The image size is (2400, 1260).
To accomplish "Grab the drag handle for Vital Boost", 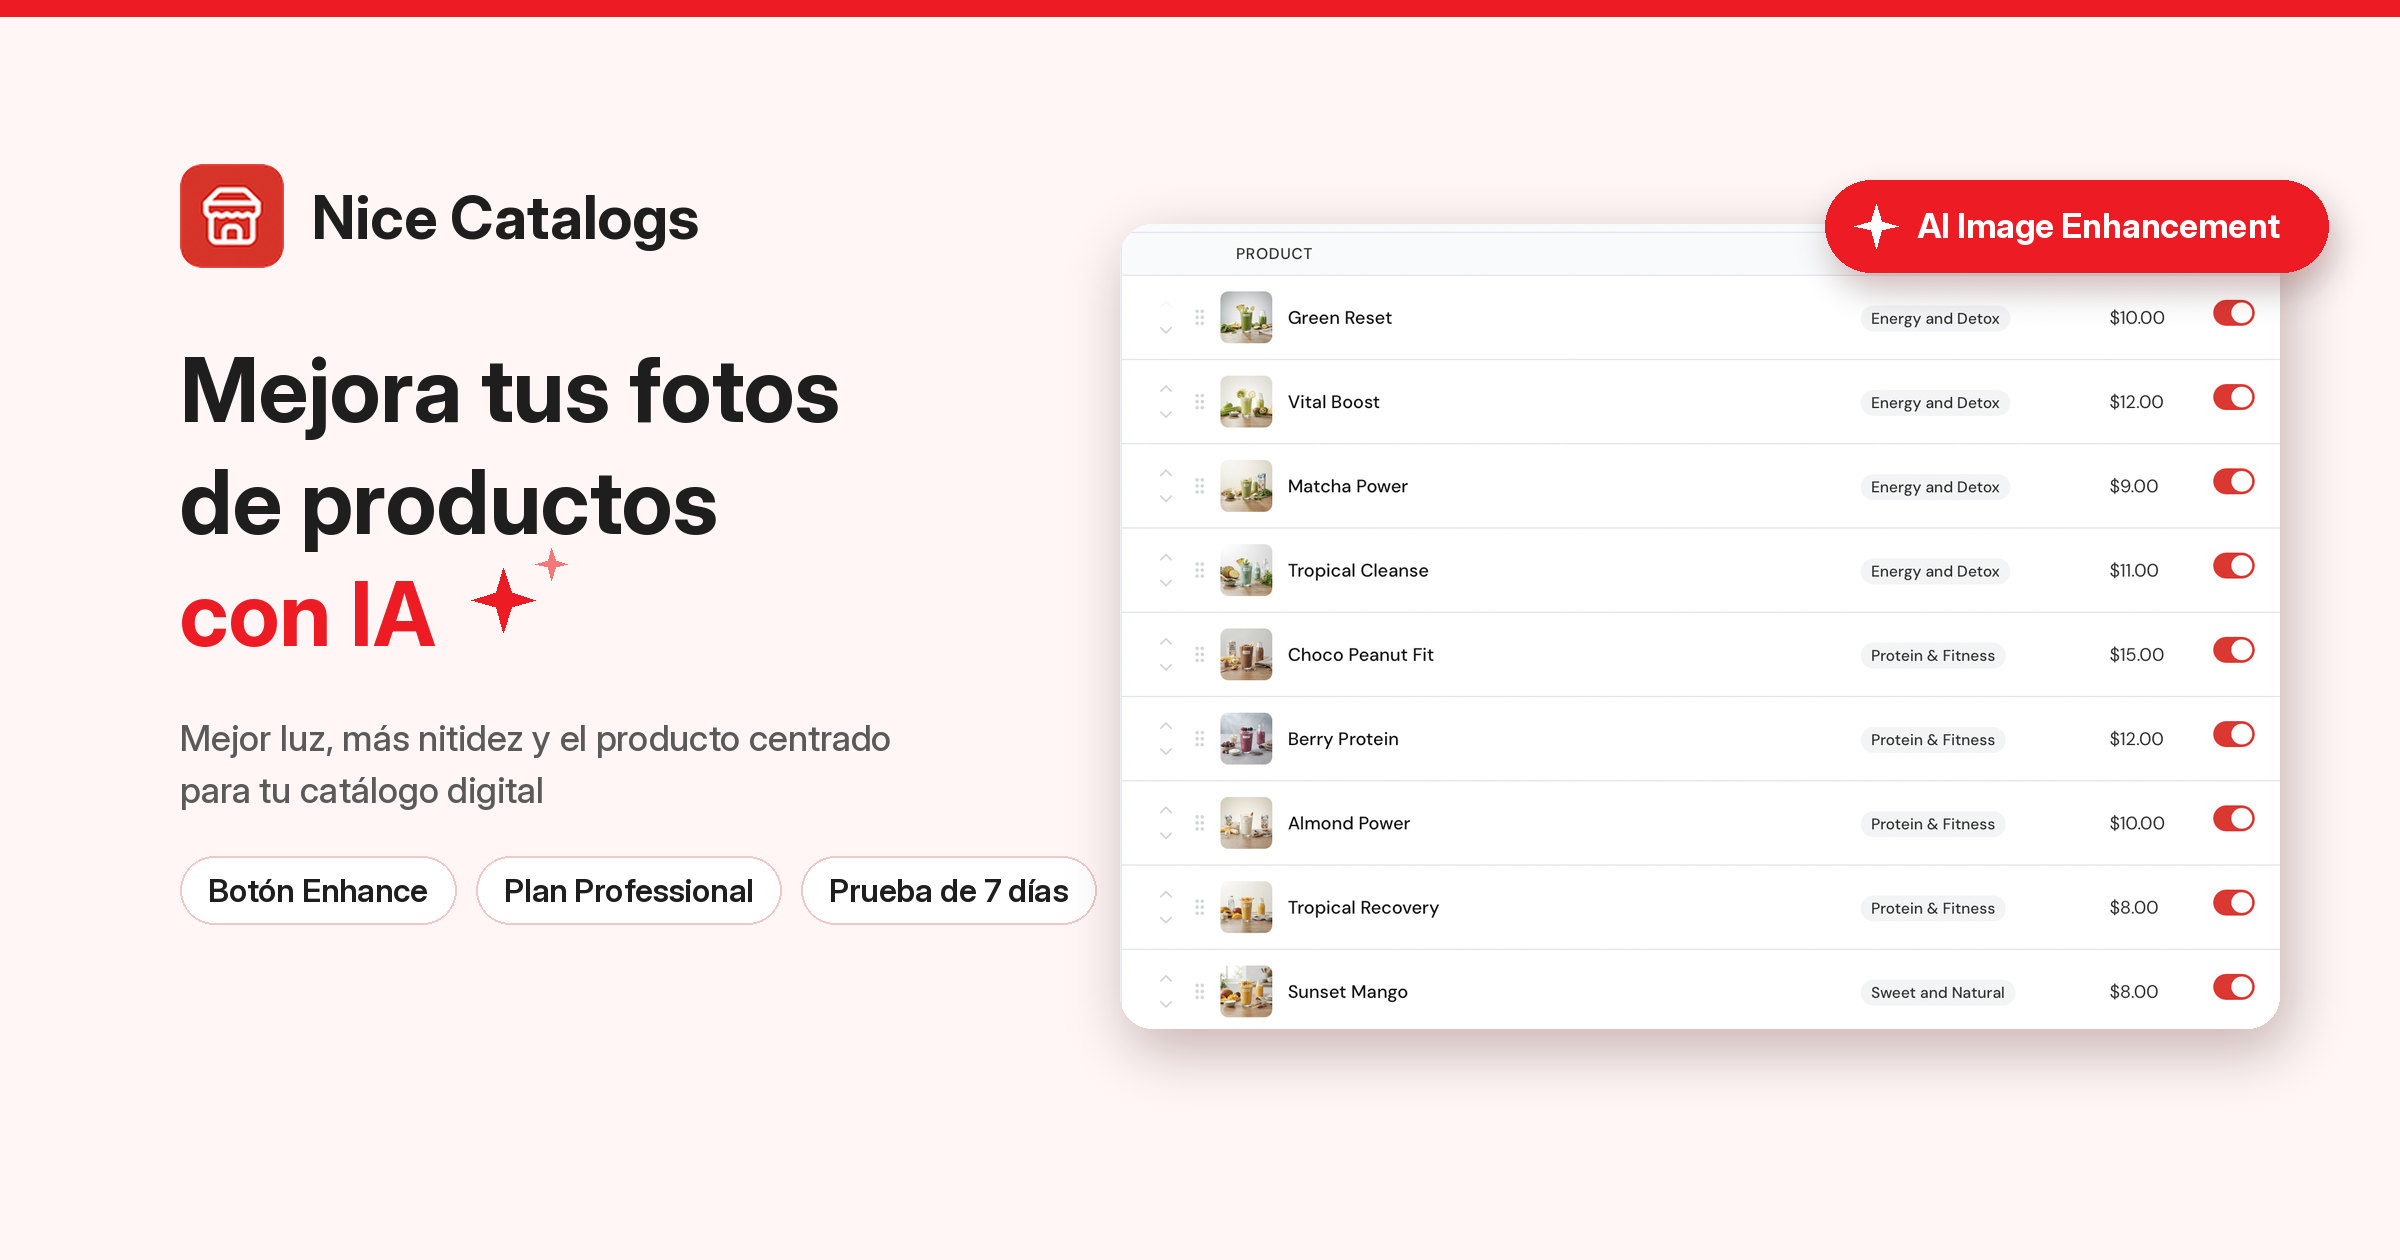I will (1199, 402).
